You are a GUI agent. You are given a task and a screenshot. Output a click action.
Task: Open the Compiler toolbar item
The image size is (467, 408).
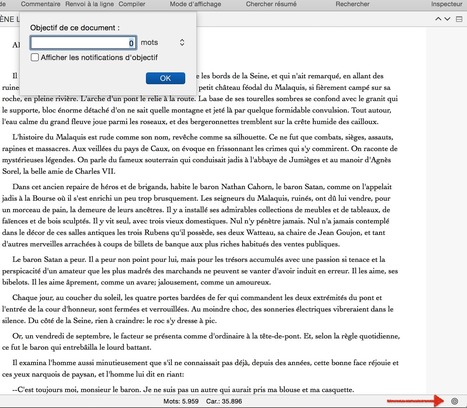click(132, 4)
